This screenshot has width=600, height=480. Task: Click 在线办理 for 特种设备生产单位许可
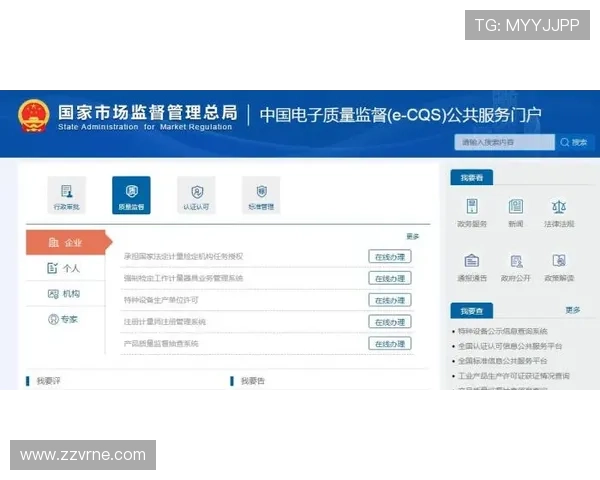[390, 300]
